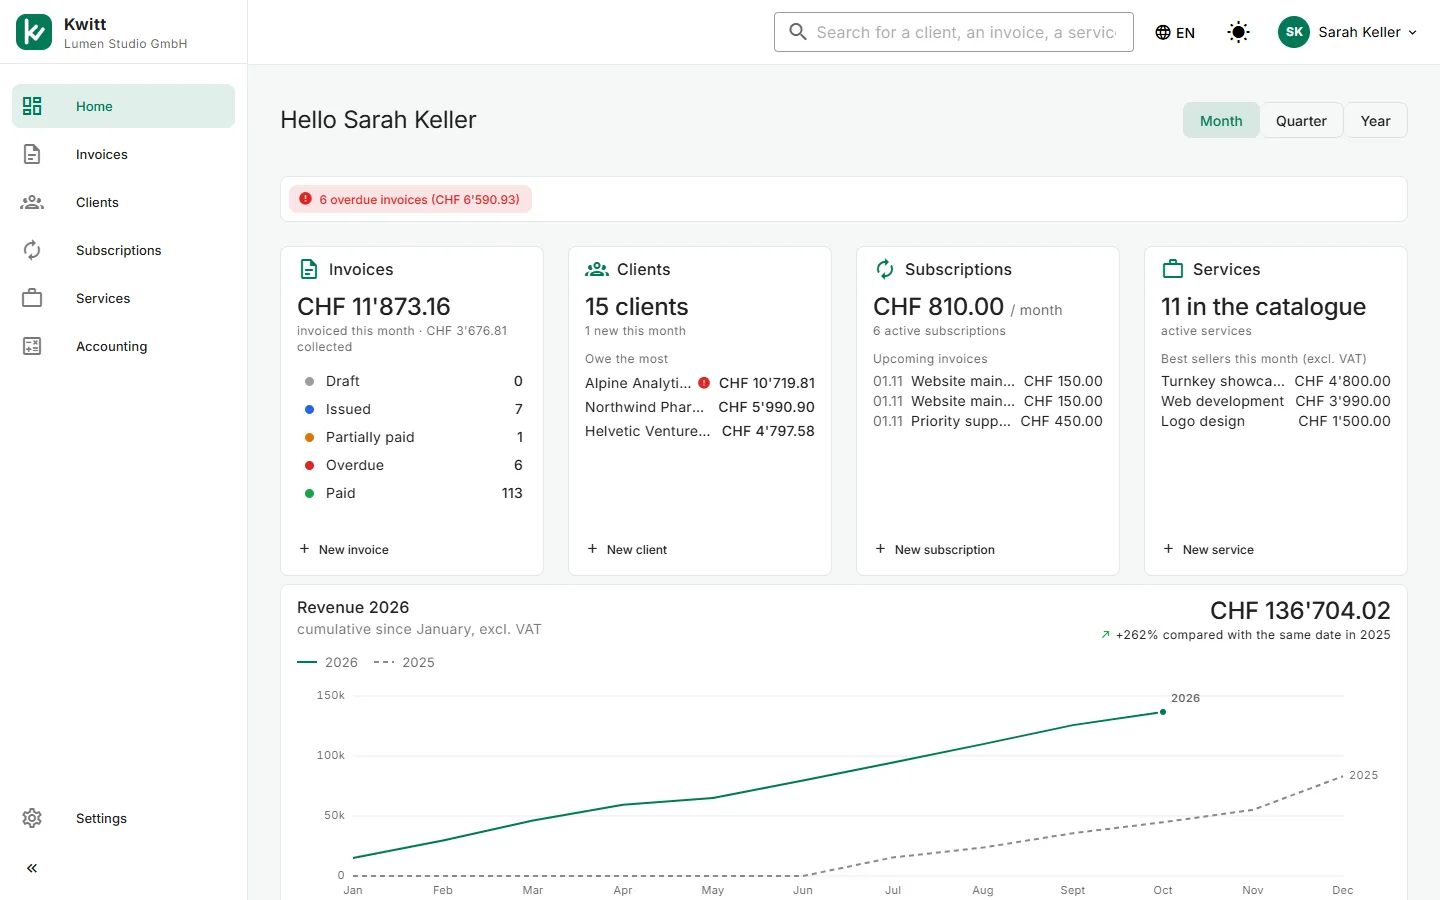Click Paid count 113
This screenshot has height=900, width=1440.
512,493
